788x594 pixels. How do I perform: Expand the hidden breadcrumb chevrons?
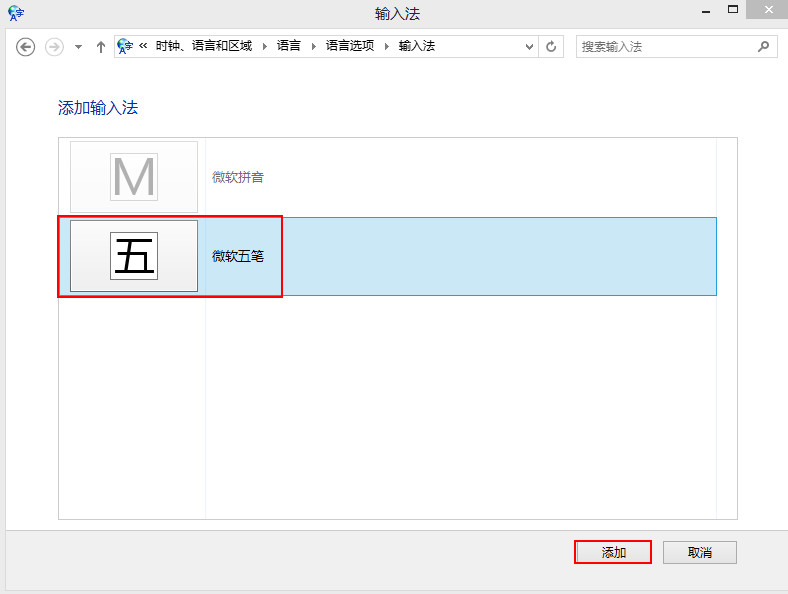[x=143, y=46]
